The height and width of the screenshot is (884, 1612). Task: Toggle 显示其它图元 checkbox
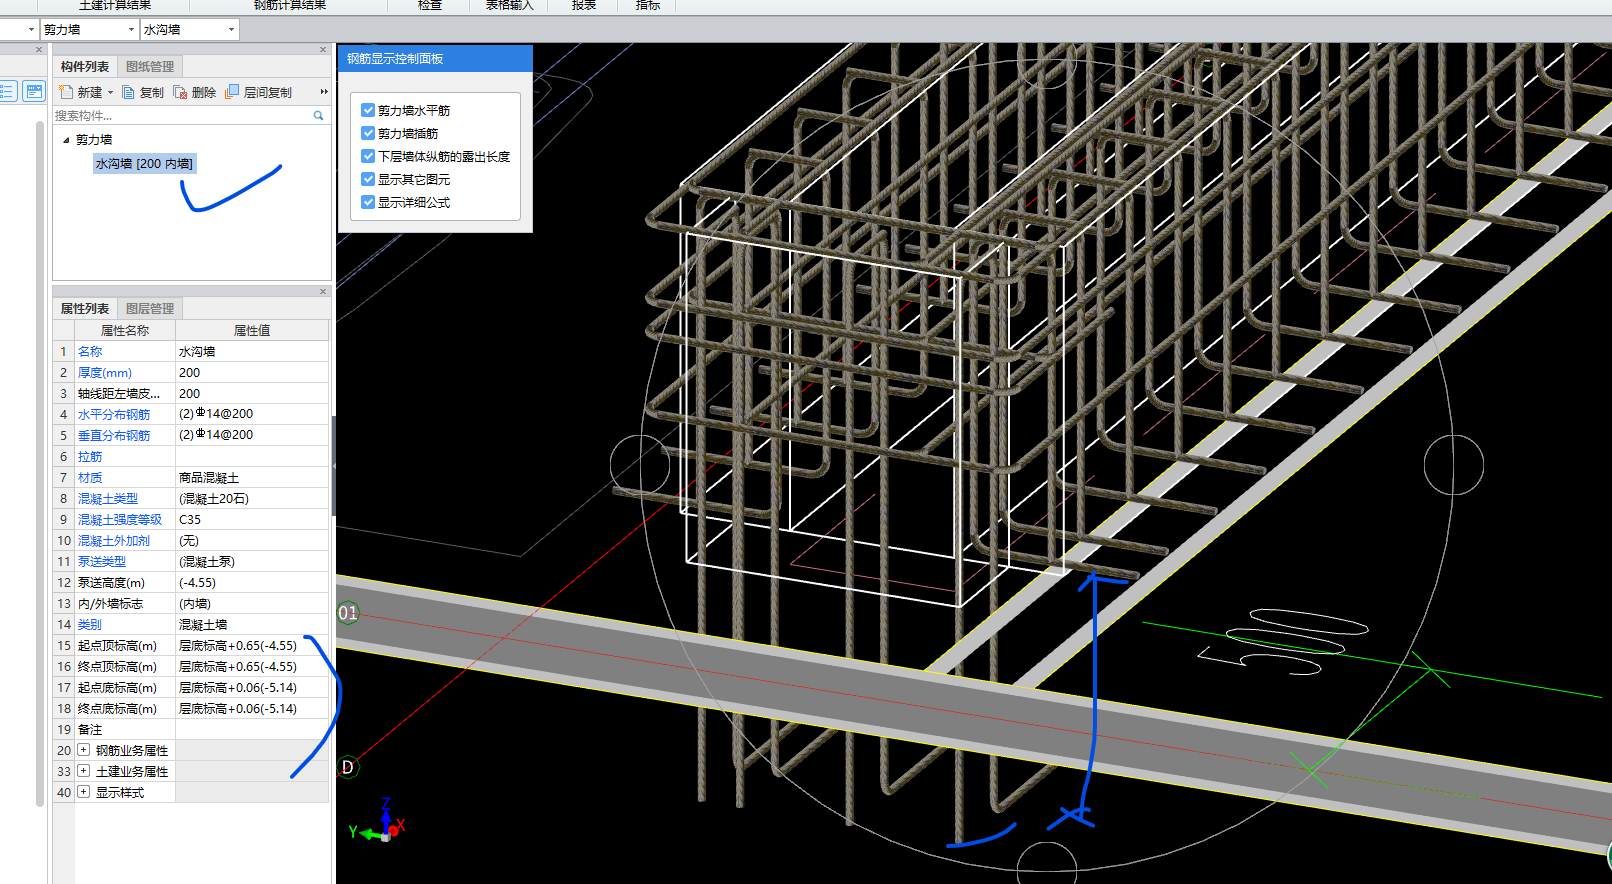click(x=368, y=179)
